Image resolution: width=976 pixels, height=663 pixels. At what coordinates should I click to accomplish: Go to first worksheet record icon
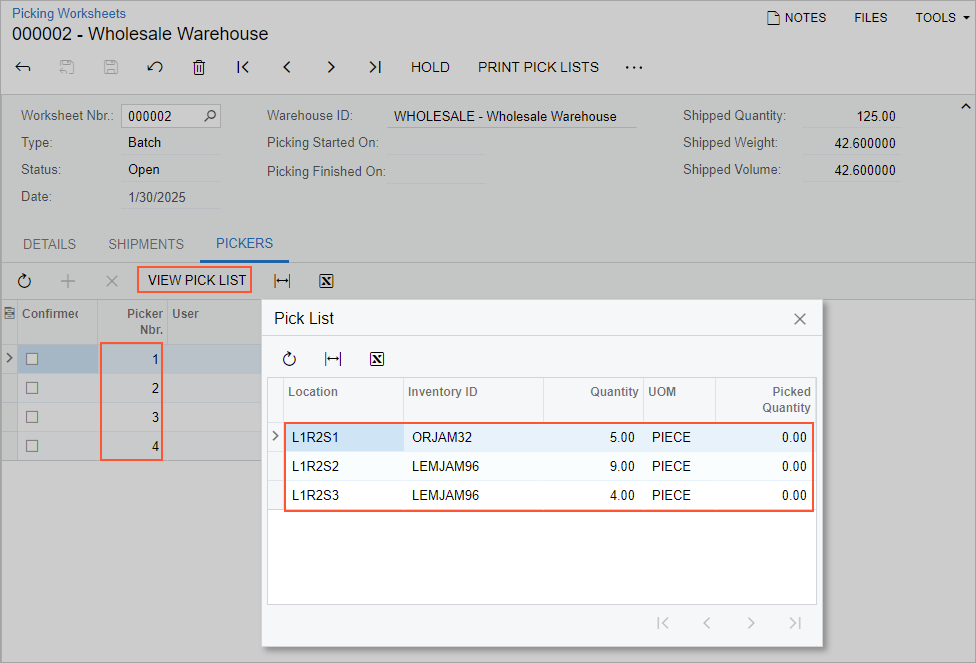coord(243,67)
